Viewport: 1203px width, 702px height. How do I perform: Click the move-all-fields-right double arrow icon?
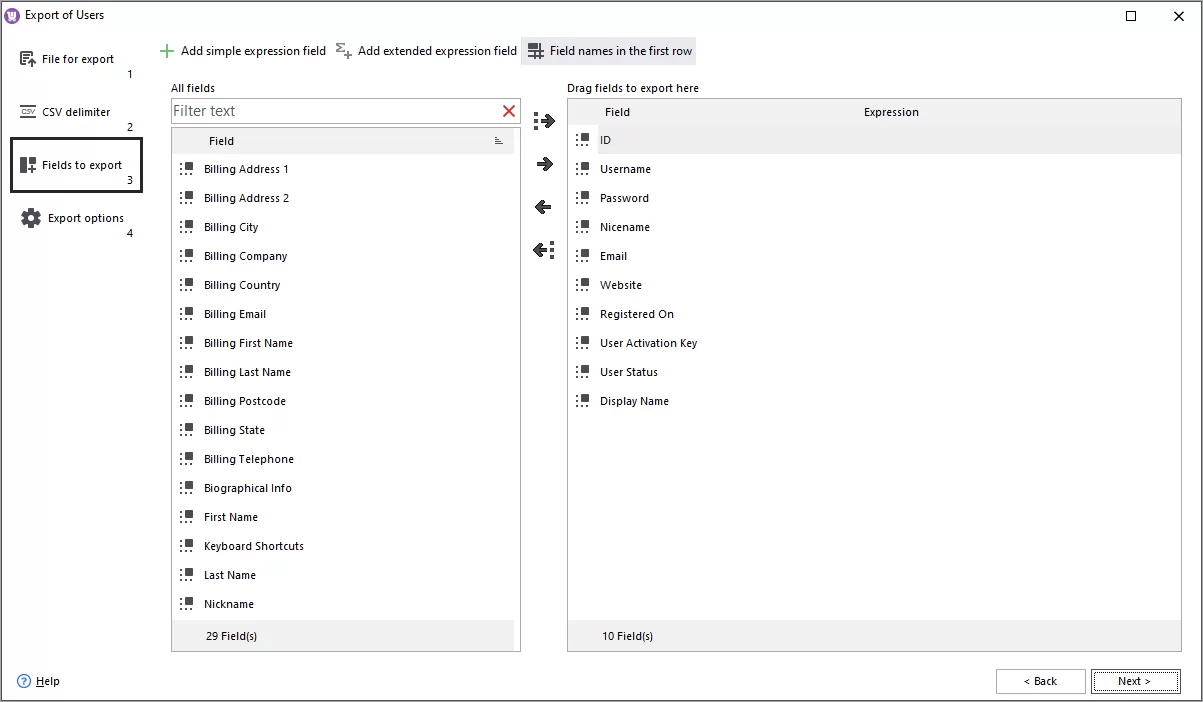tap(543, 120)
